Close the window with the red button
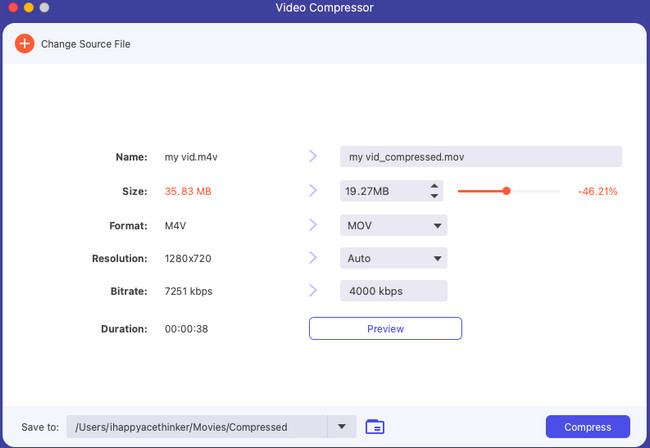The image size is (650, 448). point(13,7)
